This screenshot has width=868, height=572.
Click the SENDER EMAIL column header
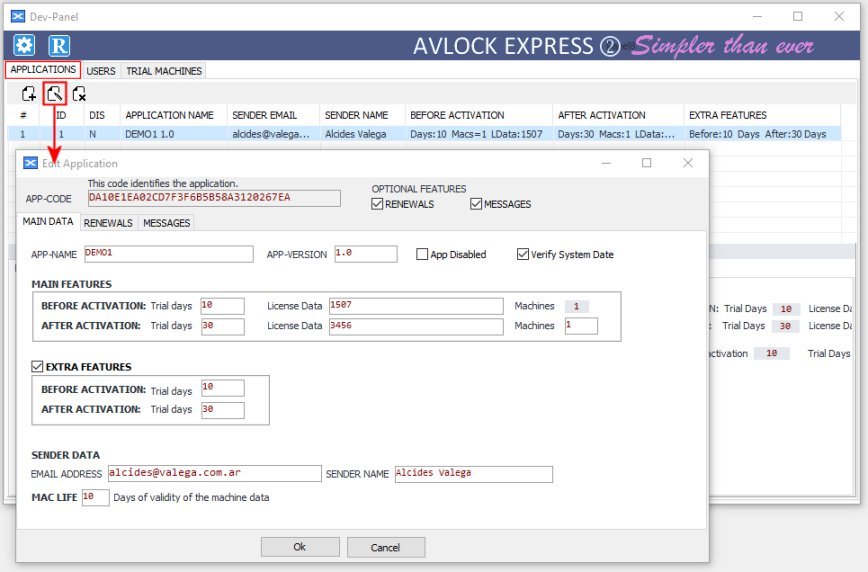[273, 115]
